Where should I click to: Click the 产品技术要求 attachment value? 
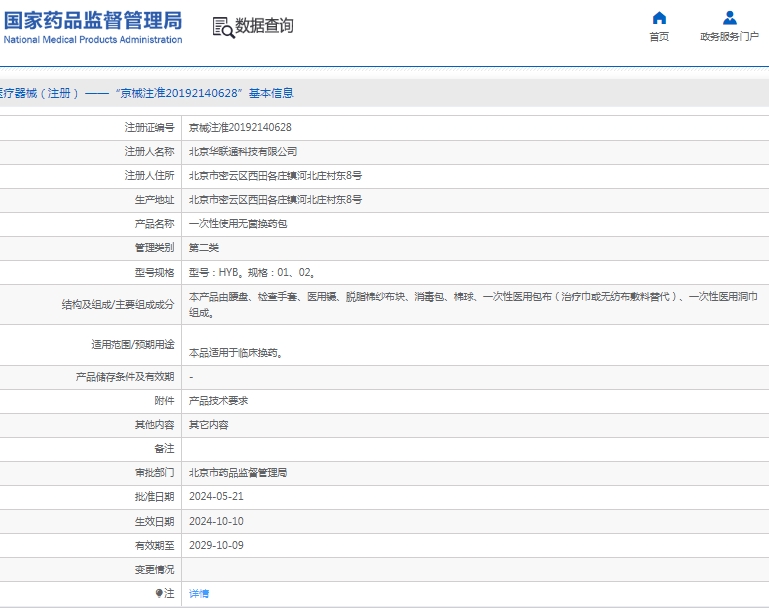pos(218,401)
